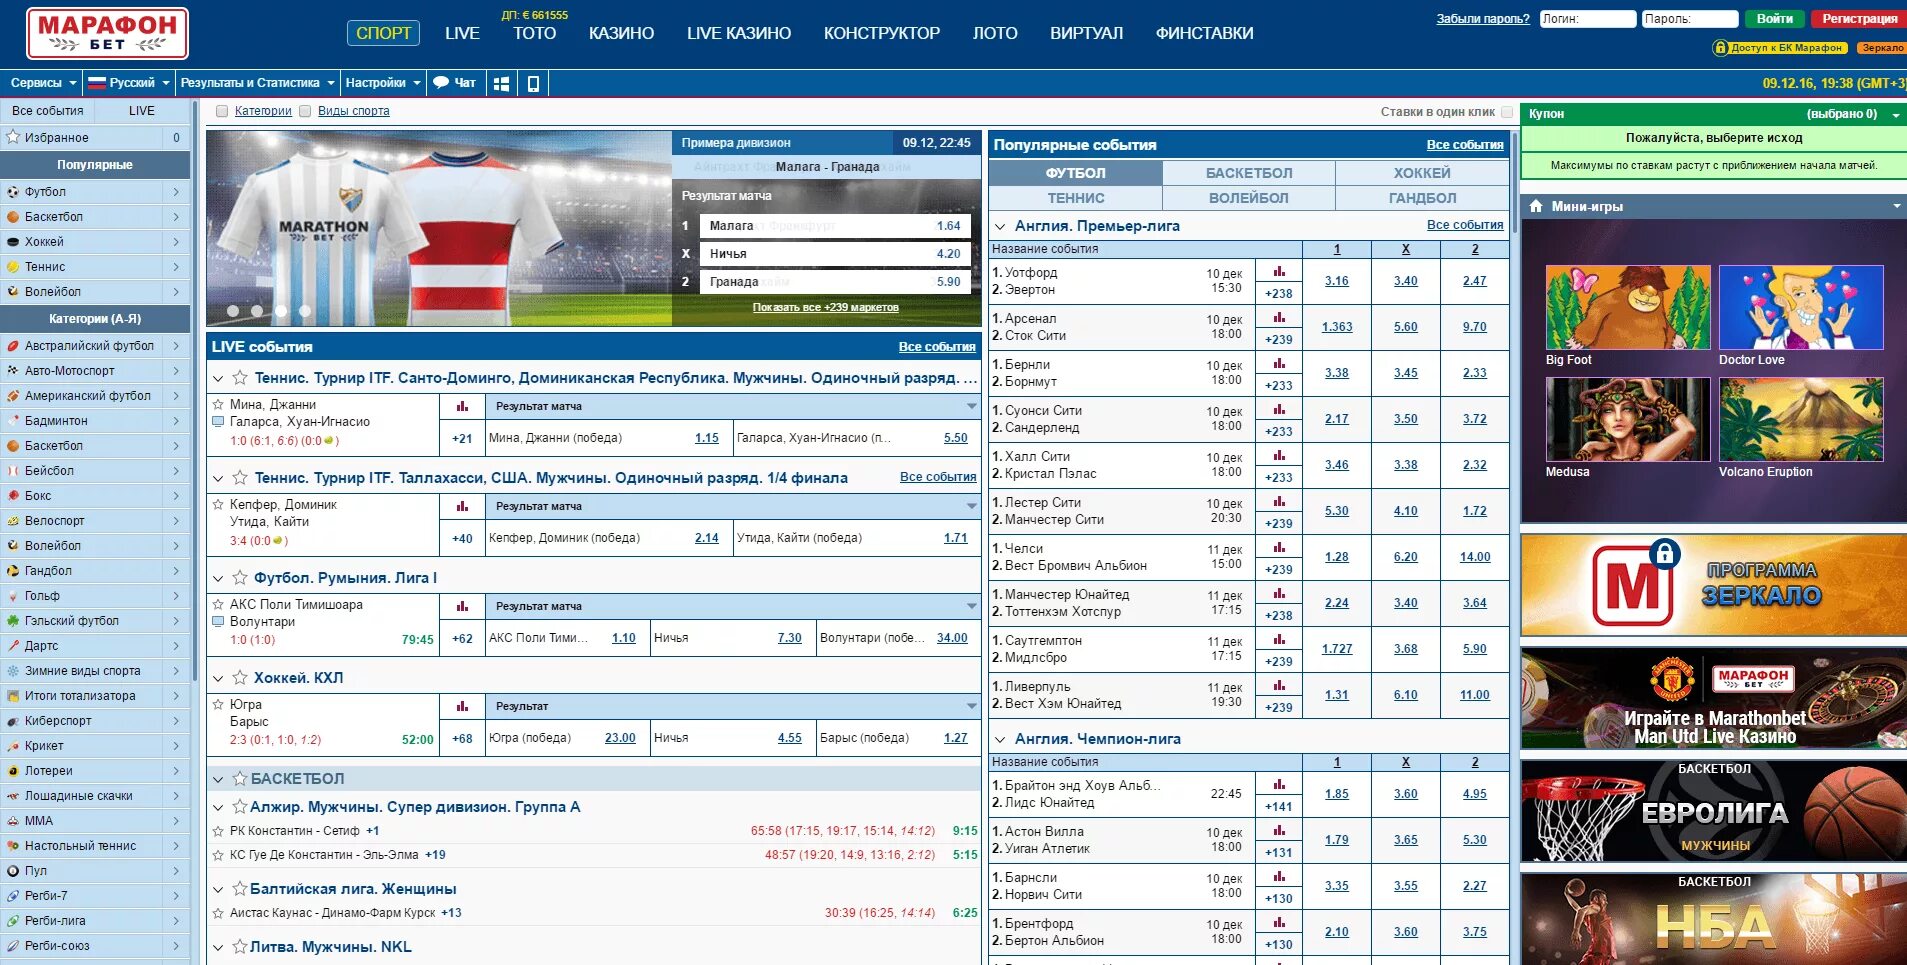The height and width of the screenshot is (965, 1907).
Task: Tick checkbox beside Галарса, Хуан-Игнасио
Action: (x=218, y=421)
